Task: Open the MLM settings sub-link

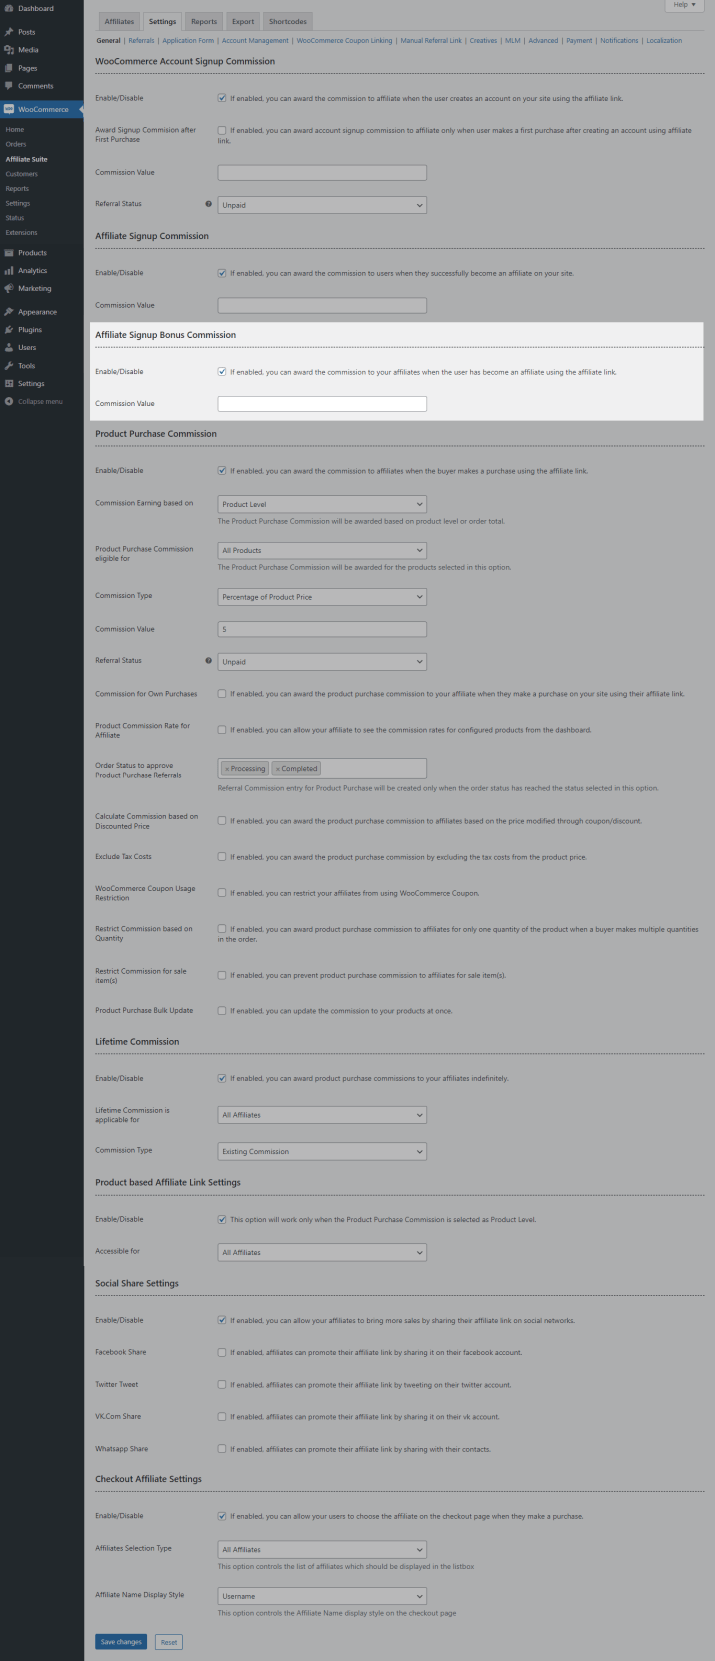Action: tap(513, 41)
